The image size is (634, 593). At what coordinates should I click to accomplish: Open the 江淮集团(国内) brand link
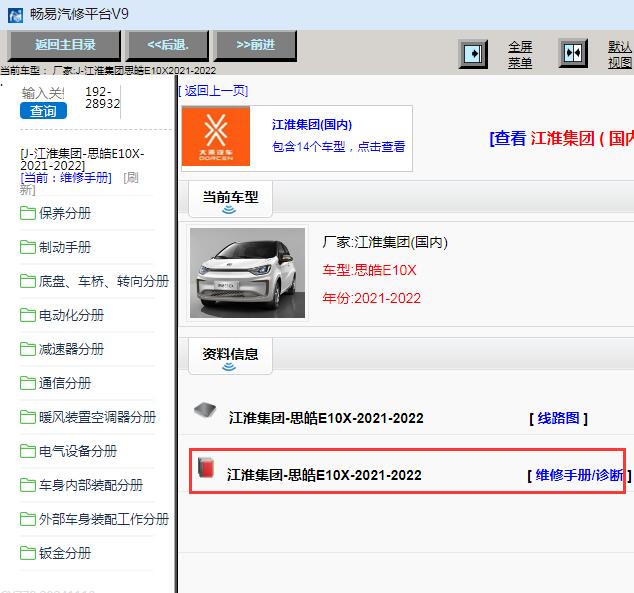[312, 125]
